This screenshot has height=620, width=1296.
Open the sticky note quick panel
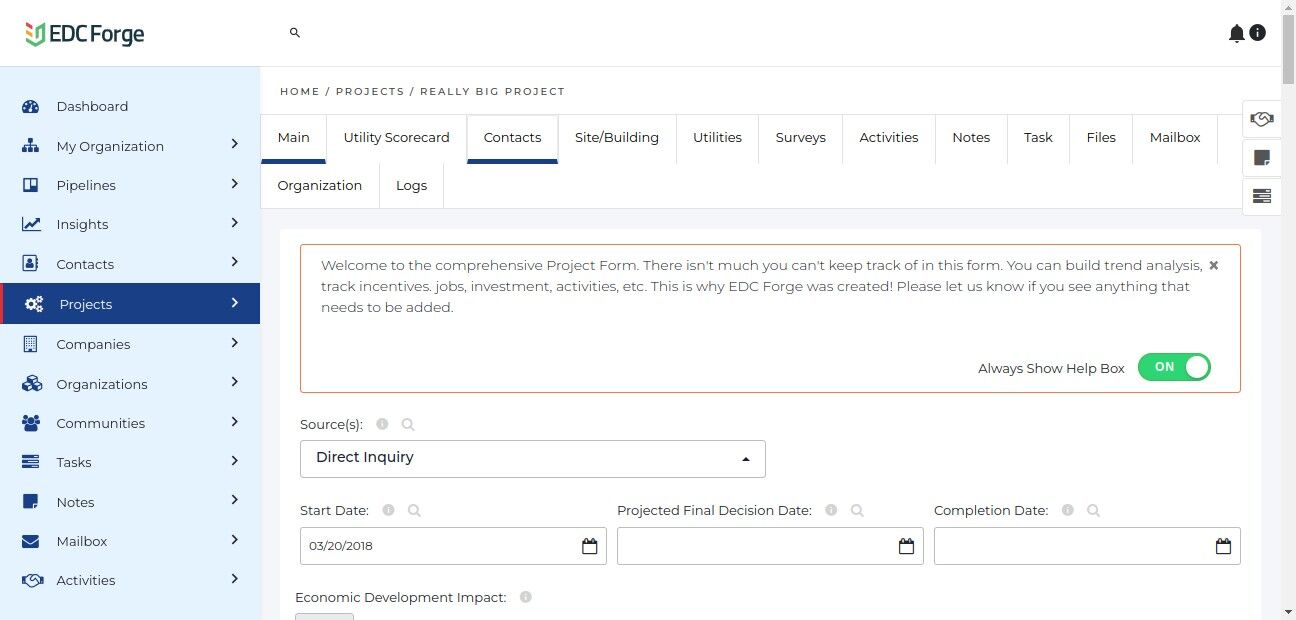click(1261, 158)
